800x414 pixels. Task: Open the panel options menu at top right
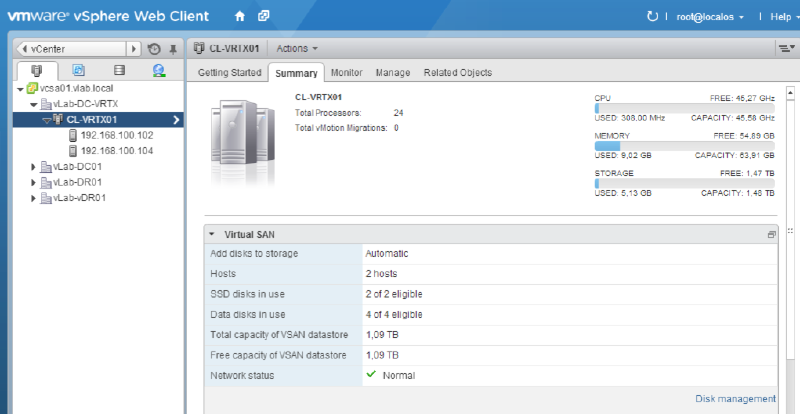pyautogui.click(x=786, y=48)
